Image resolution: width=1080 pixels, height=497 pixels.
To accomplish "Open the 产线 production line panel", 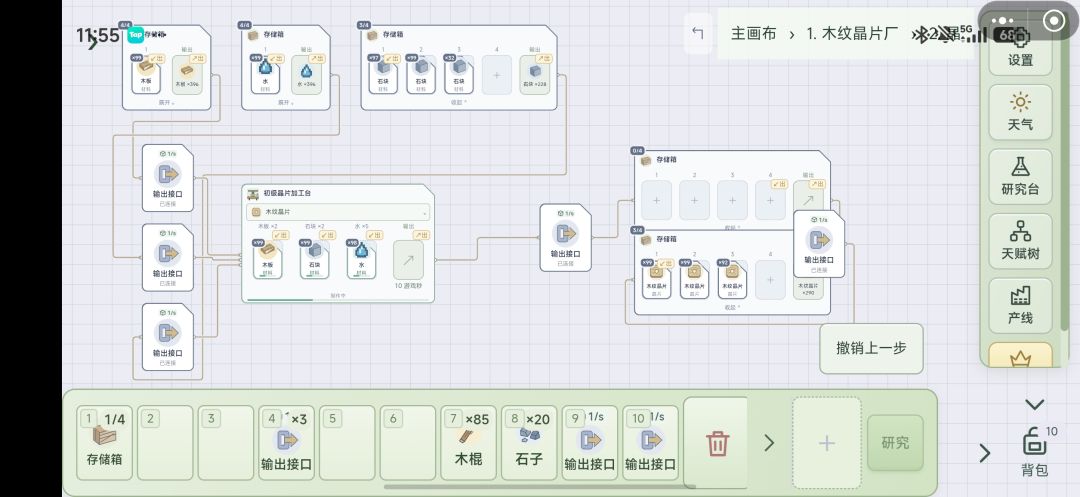I will click(1020, 306).
